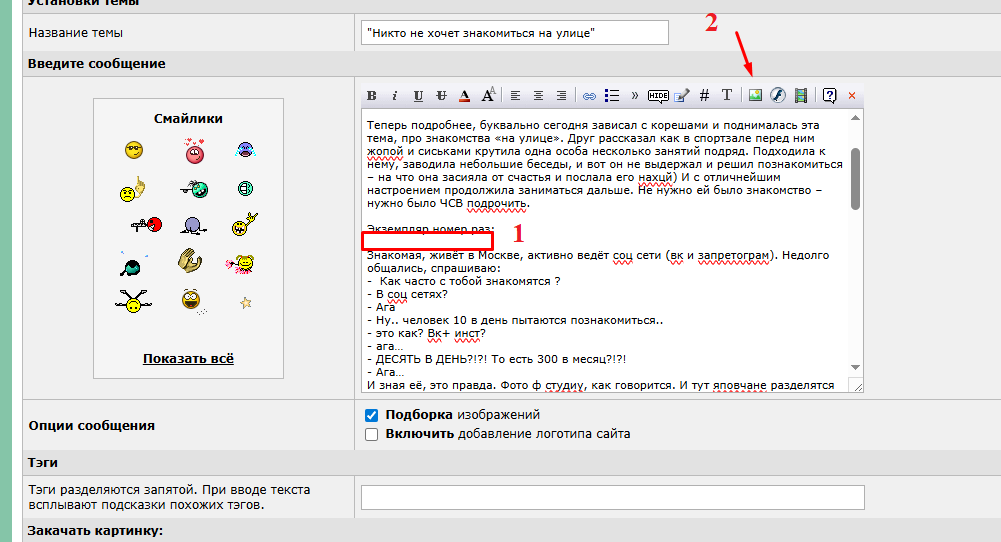1001x542 pixels.
Task: Click the 'Закачать картинку:' header
Action: [95, 531]
